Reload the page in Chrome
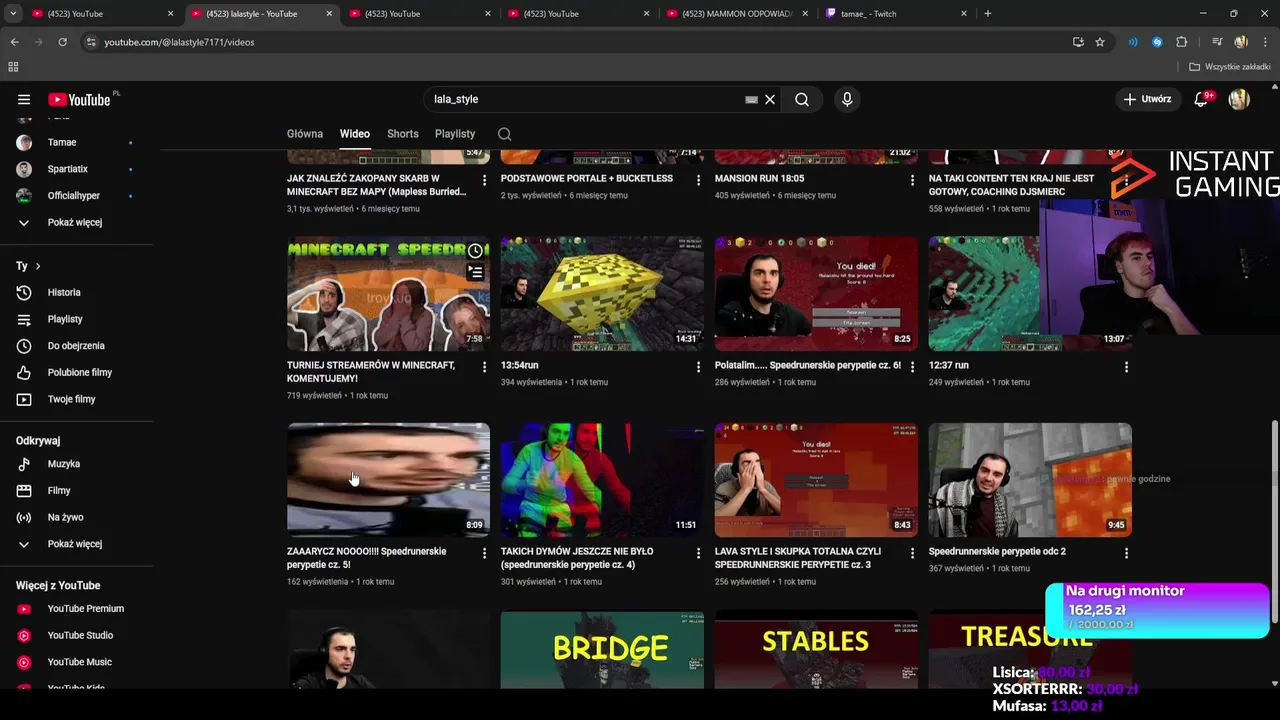The width and height of the screenshot is (1280, 720). [x=62, y=42]
